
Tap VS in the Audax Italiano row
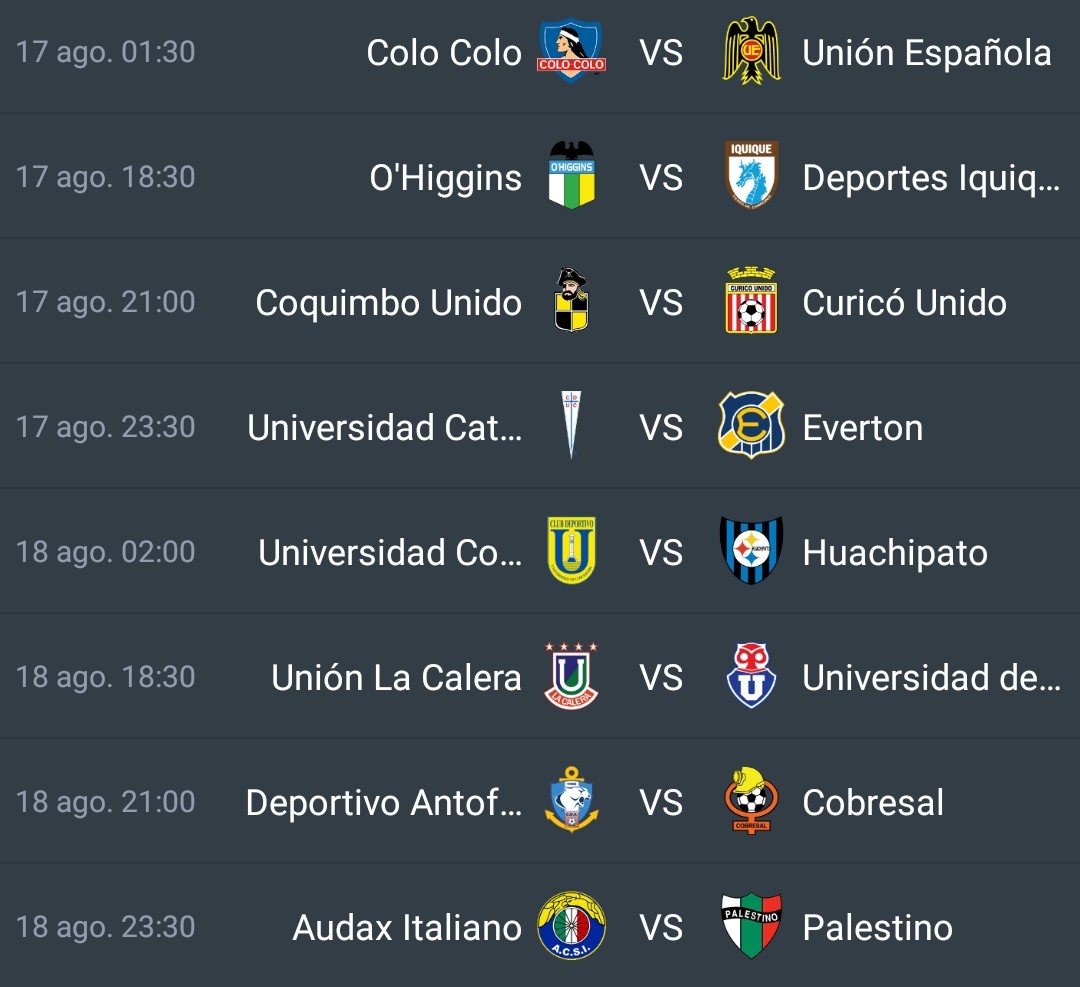tap(661, 928)
